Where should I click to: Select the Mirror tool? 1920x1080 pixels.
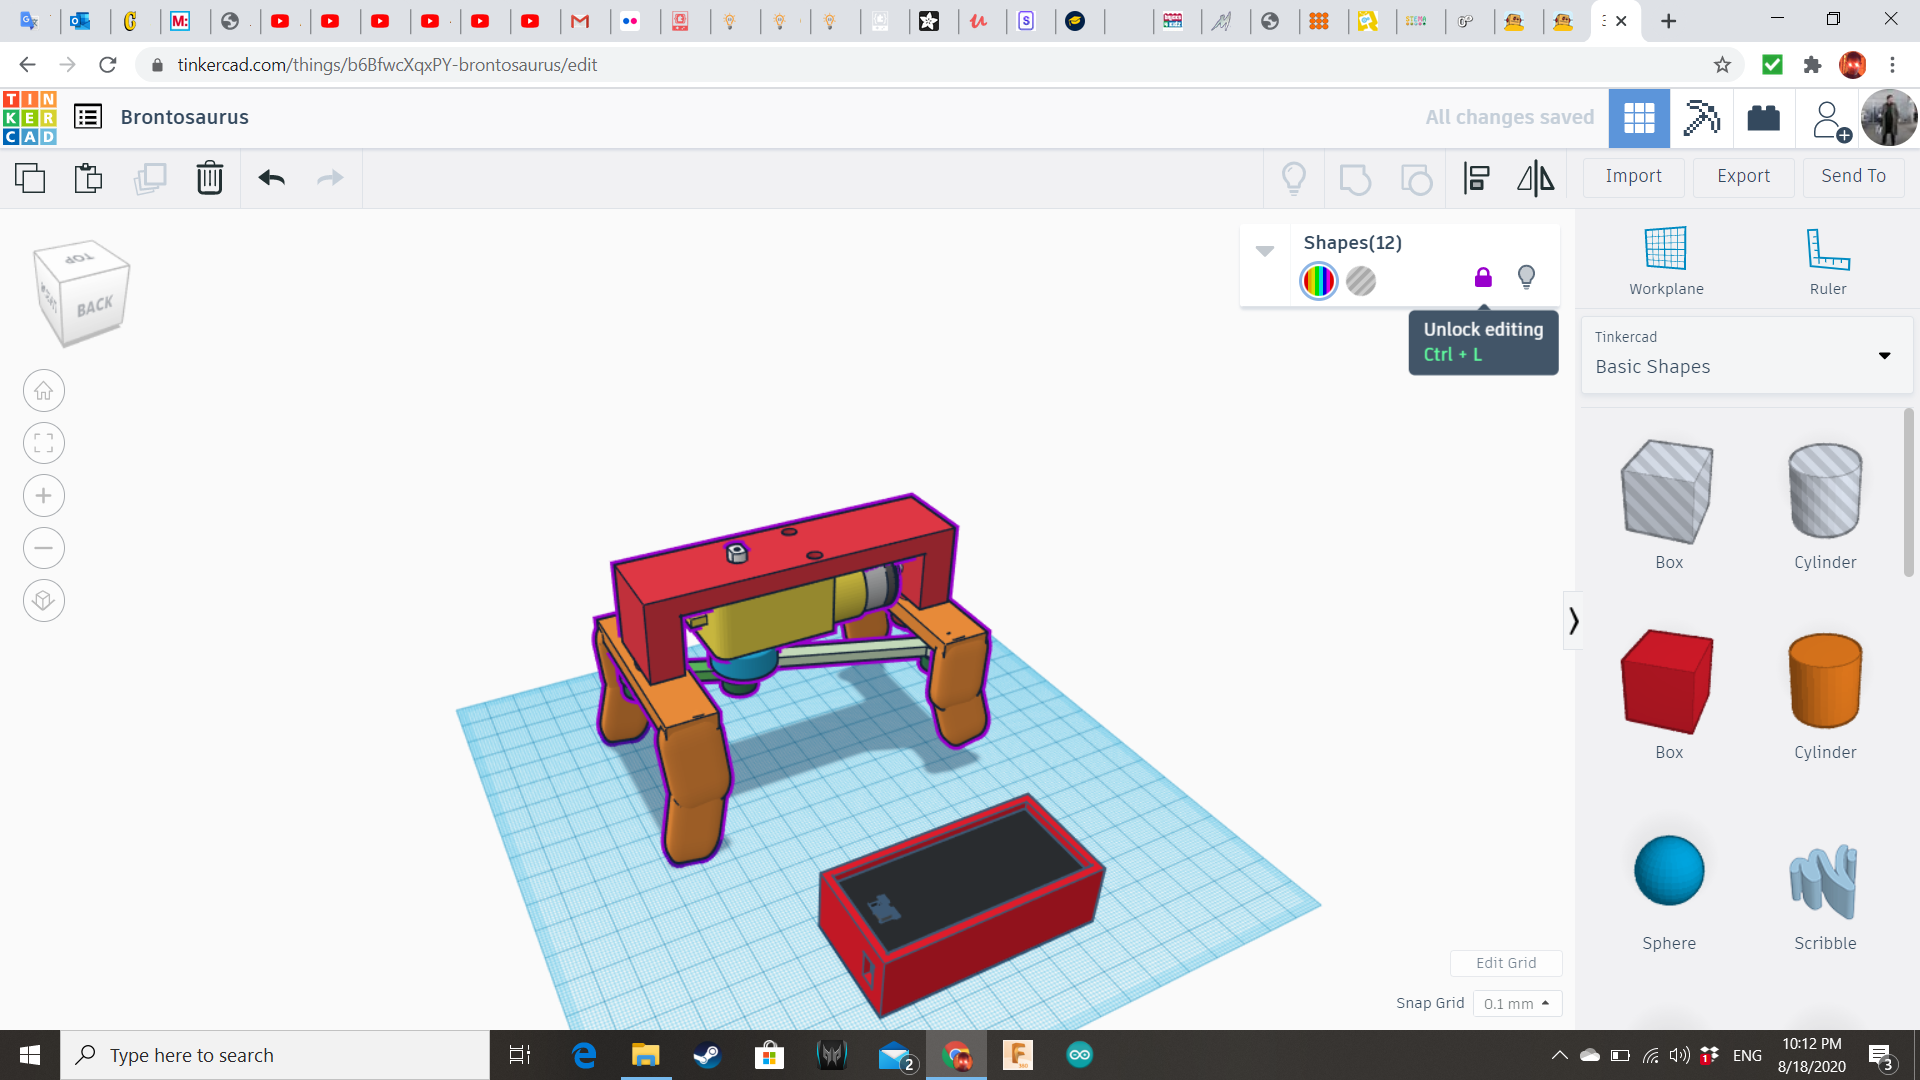1535,178
